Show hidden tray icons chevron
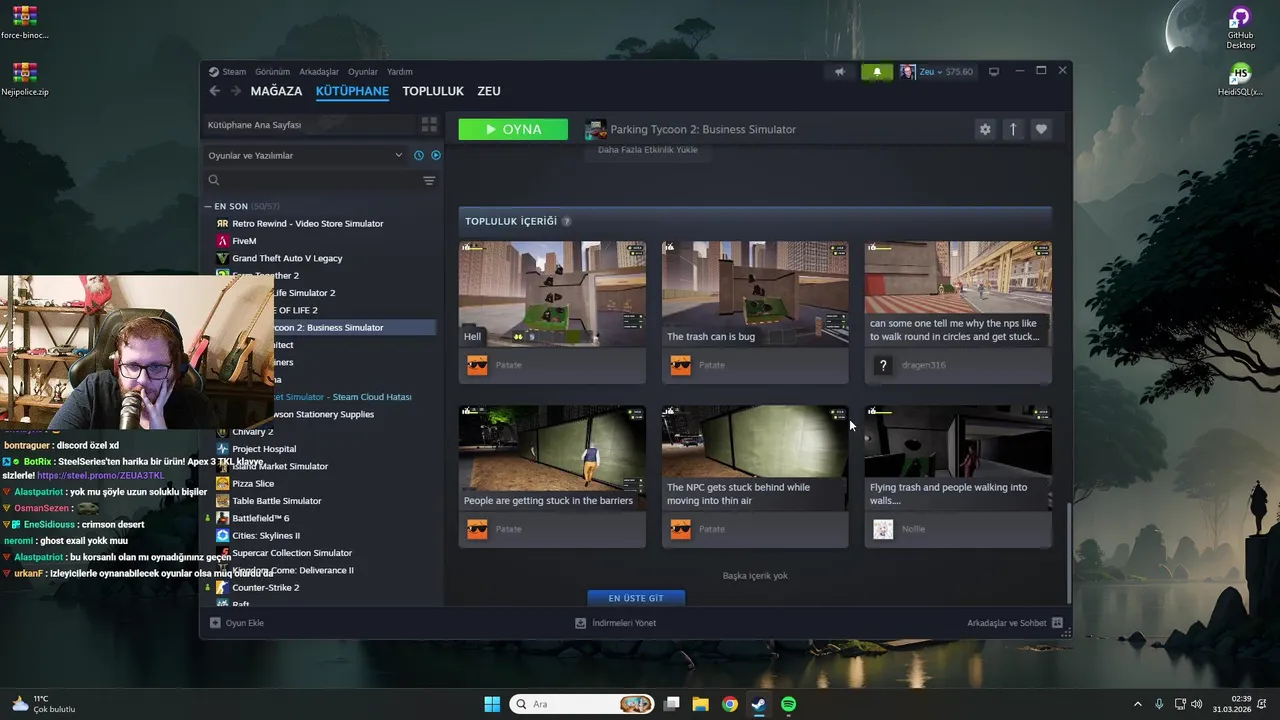This screenshot has width=1280, height=720. (x=1137, y=704)
